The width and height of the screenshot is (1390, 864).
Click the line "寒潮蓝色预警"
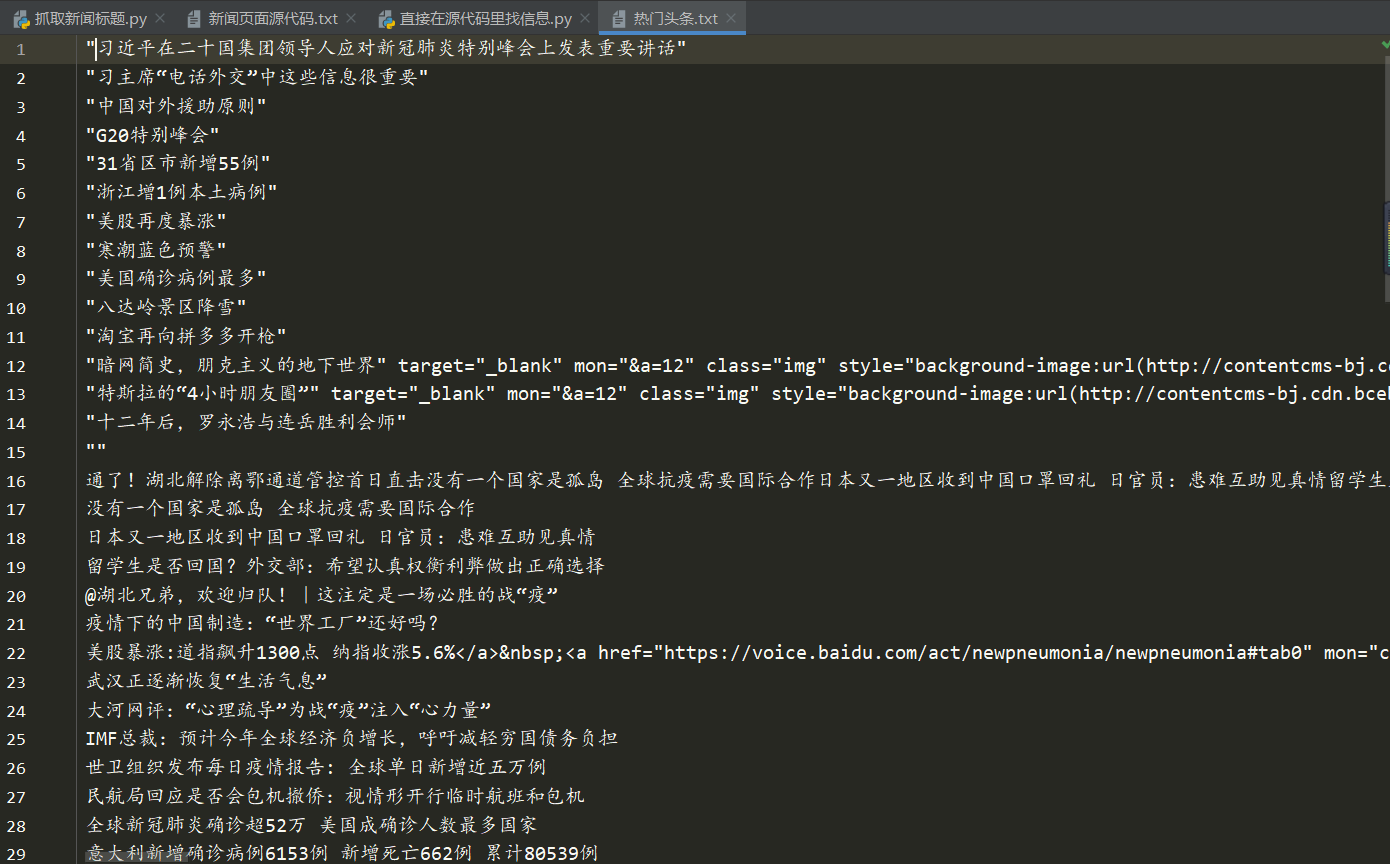coord(156,250)
